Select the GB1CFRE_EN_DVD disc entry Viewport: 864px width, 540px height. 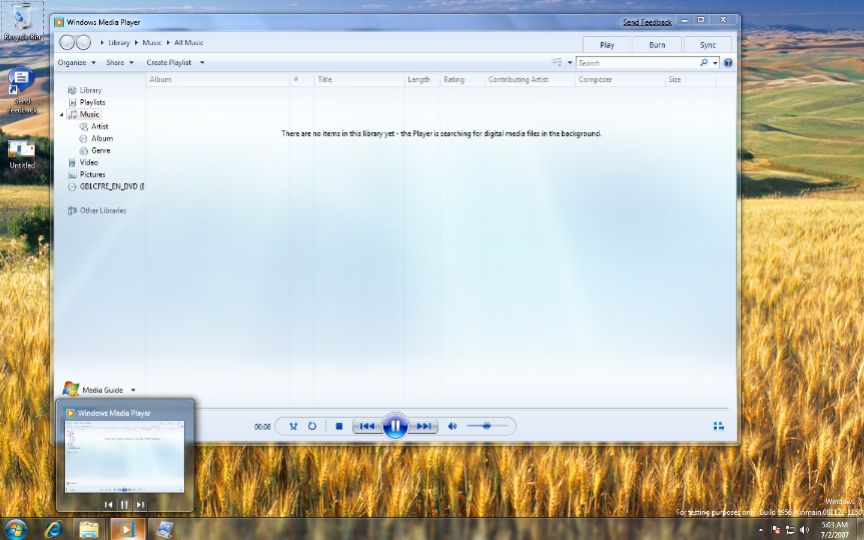click(x=111, y=187)
